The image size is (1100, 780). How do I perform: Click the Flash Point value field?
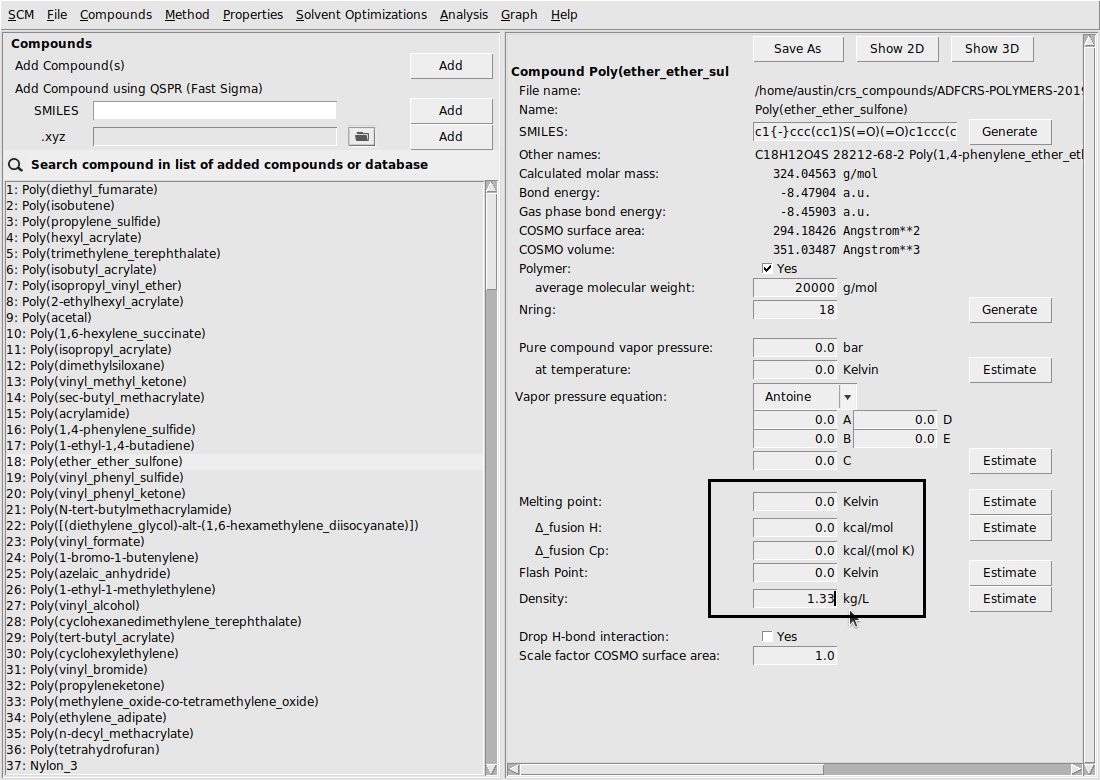[x=795, y=572]
